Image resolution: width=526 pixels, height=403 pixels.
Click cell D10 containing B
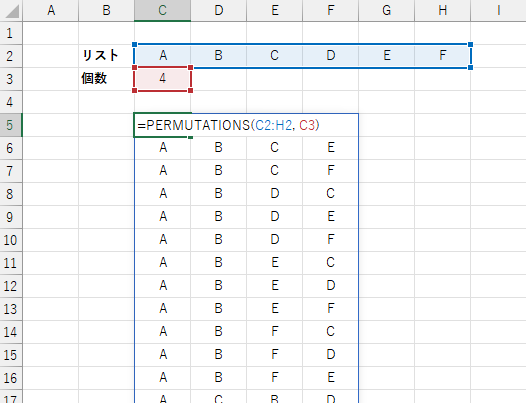(219, 240)
